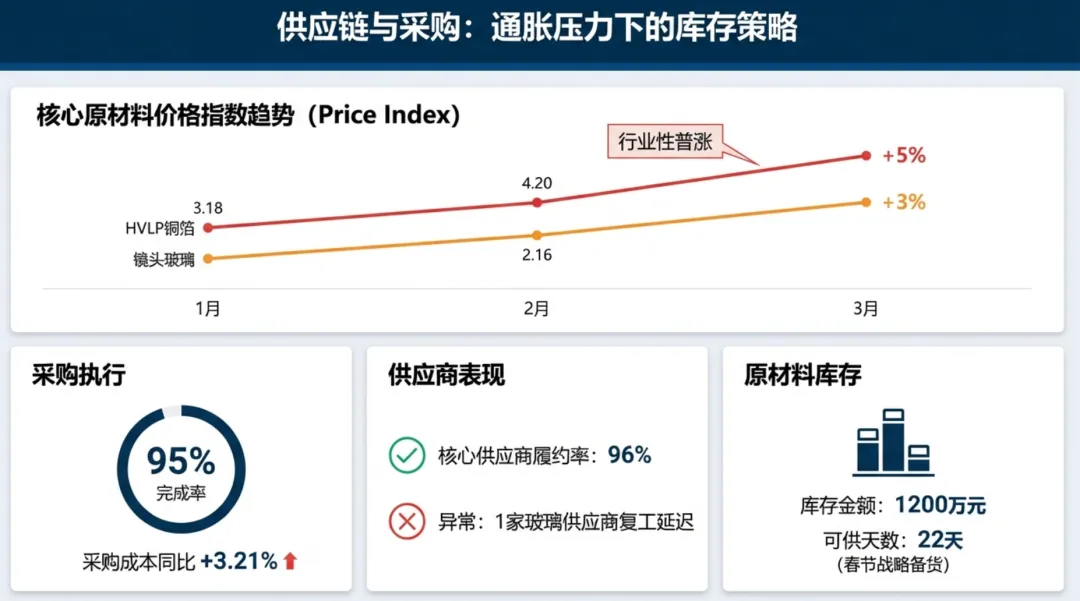
Task: Select the orange March point near +3%
Action: point(866,202)
